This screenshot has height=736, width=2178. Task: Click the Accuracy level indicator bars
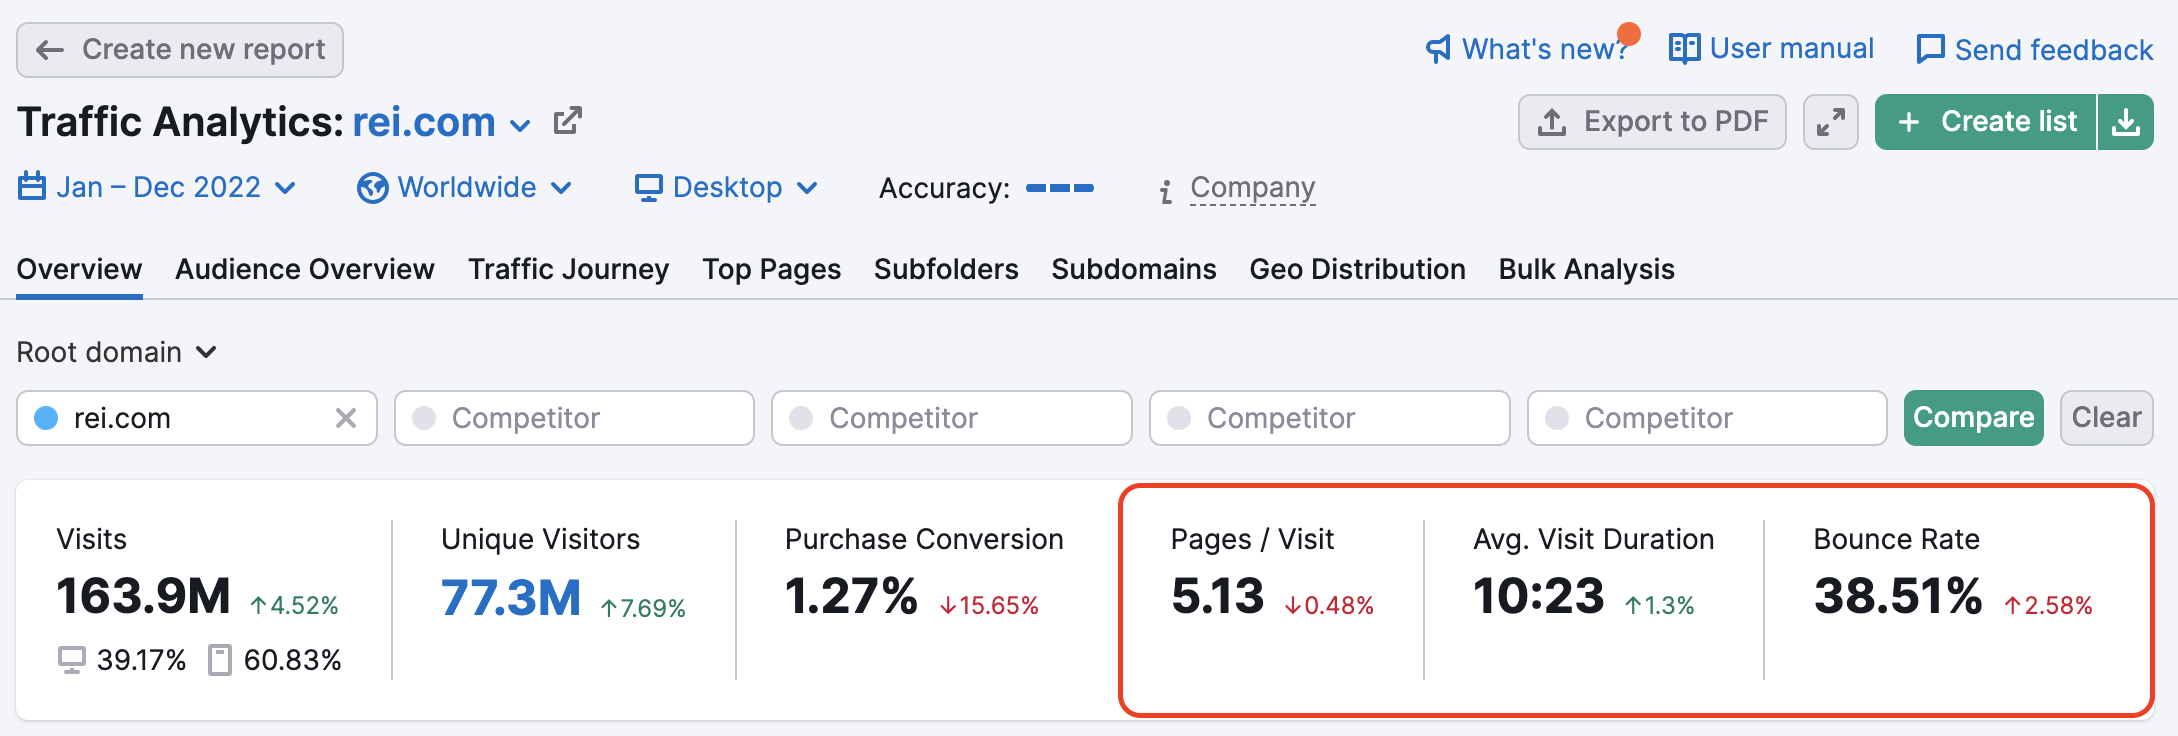(x=1060, y=188)
